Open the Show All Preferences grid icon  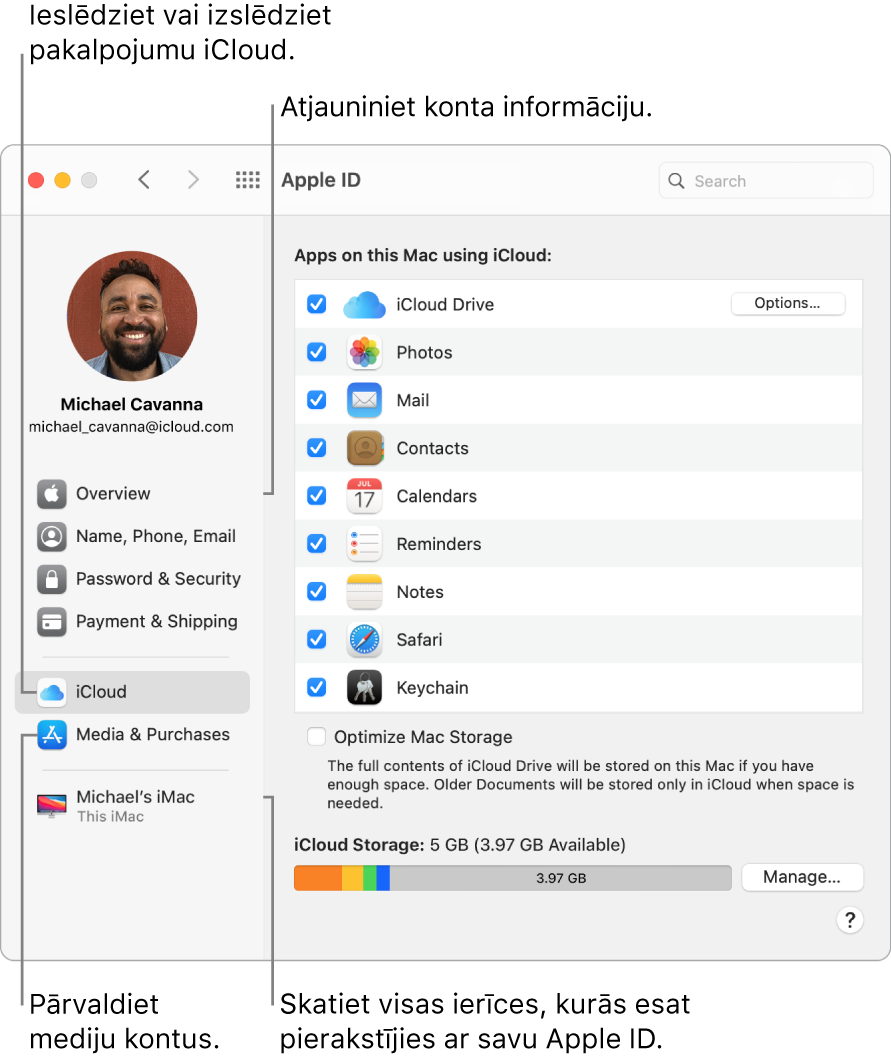point(247,180)
